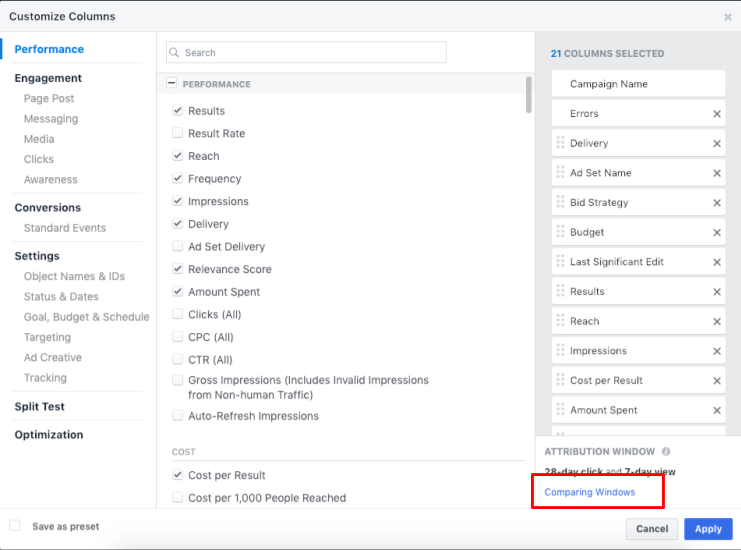This screenshot has height=550, width=741.
Task: Check the CTR (All) checkbox
Action: (178, 359)
